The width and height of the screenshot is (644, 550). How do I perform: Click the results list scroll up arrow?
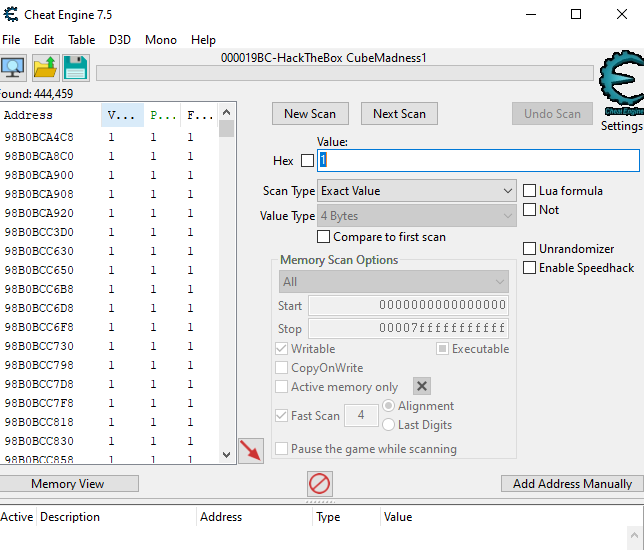[x=226, y=112]
